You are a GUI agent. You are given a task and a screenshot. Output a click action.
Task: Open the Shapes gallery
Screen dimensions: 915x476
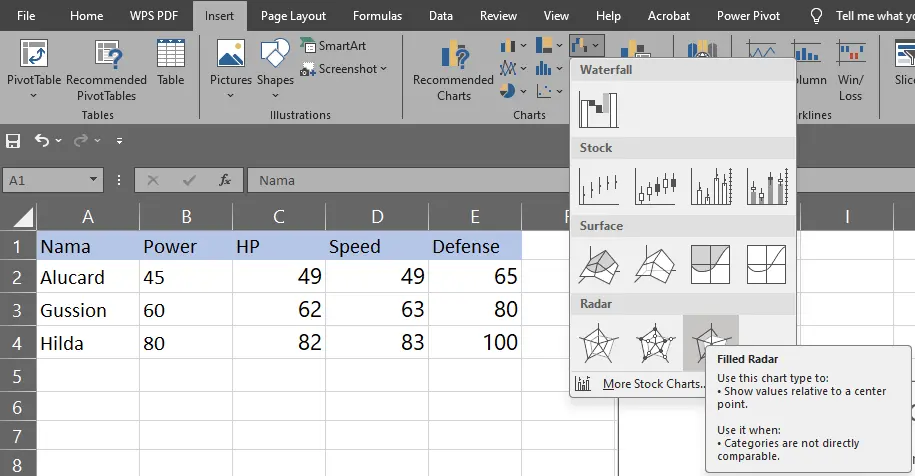pyautogui.click(x=275, y=69)
